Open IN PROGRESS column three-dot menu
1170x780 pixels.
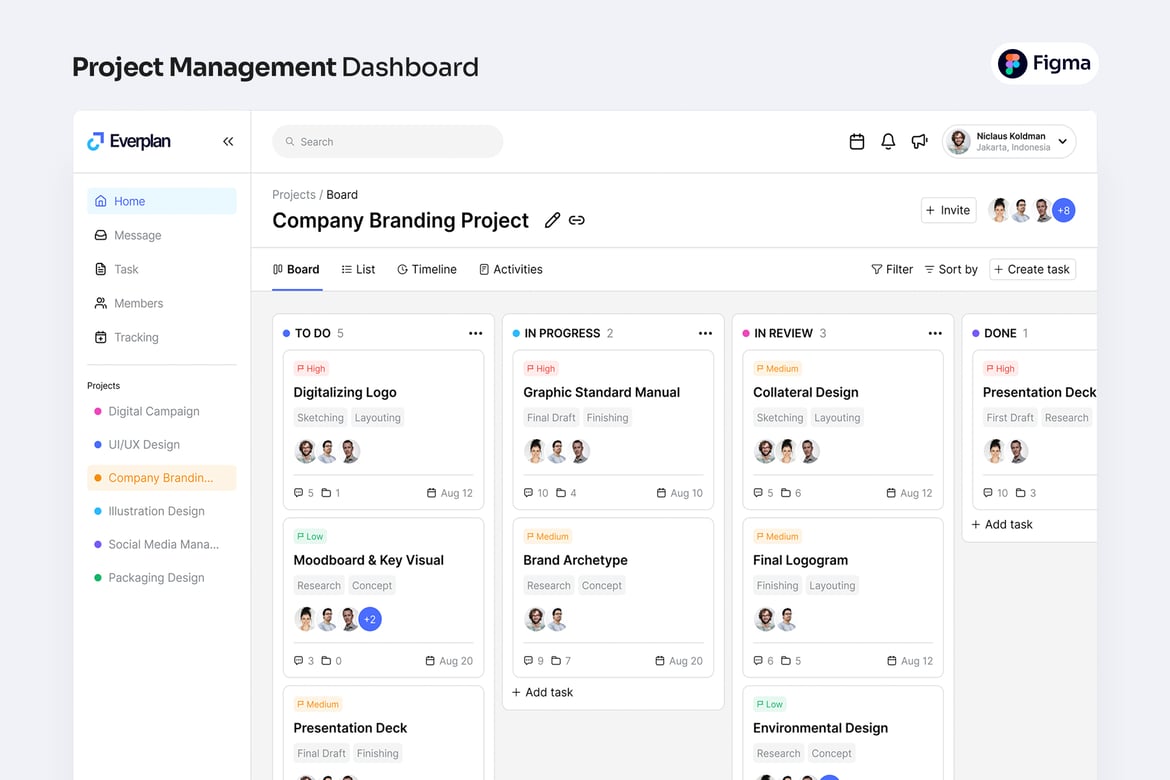[705, 333]
